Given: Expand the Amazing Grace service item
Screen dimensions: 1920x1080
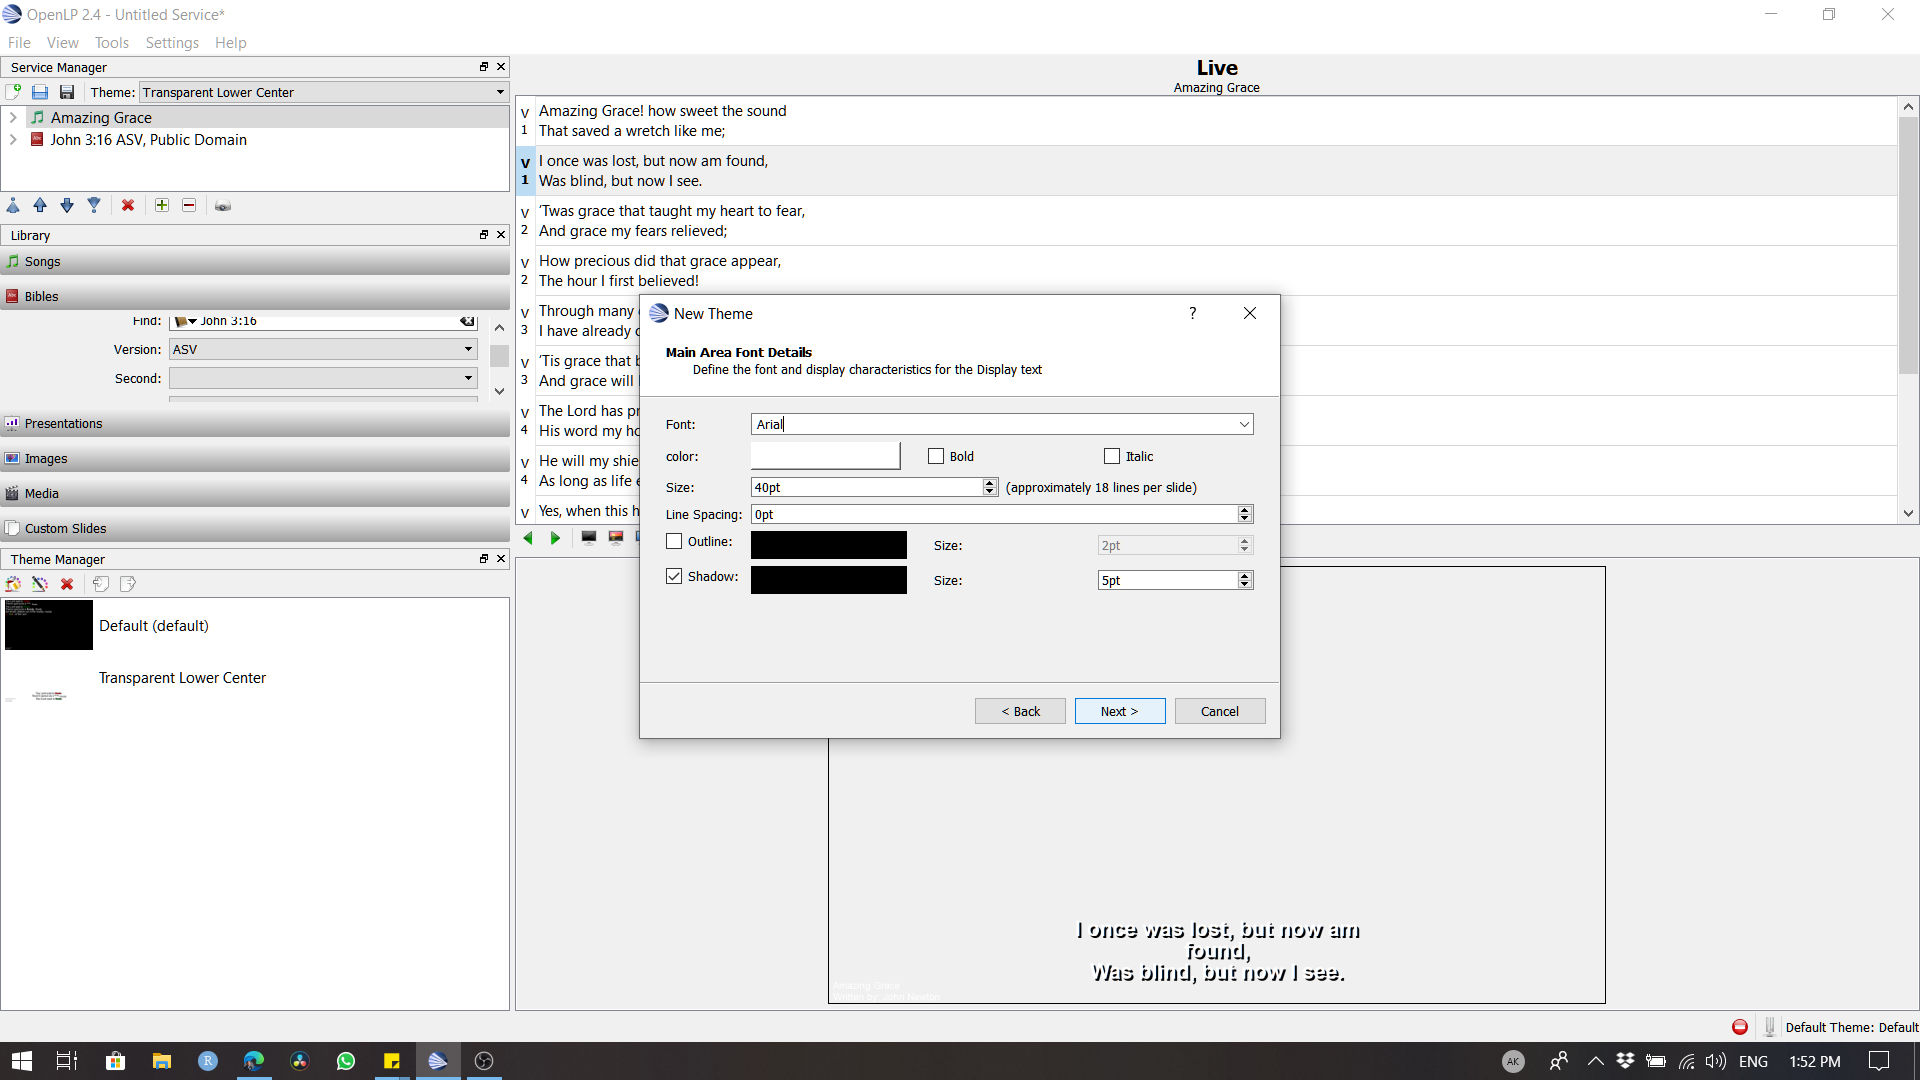Looking at the screenshot, I should click(x=13, y=117).
